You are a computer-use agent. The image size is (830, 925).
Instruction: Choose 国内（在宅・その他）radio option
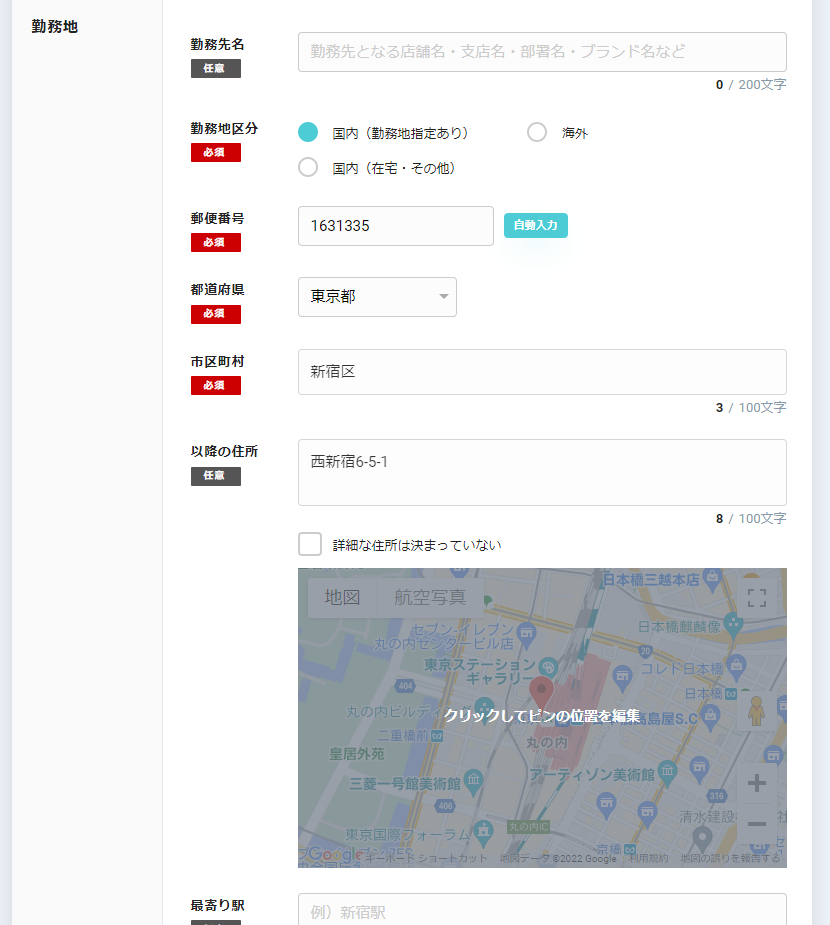pos(308,168)
